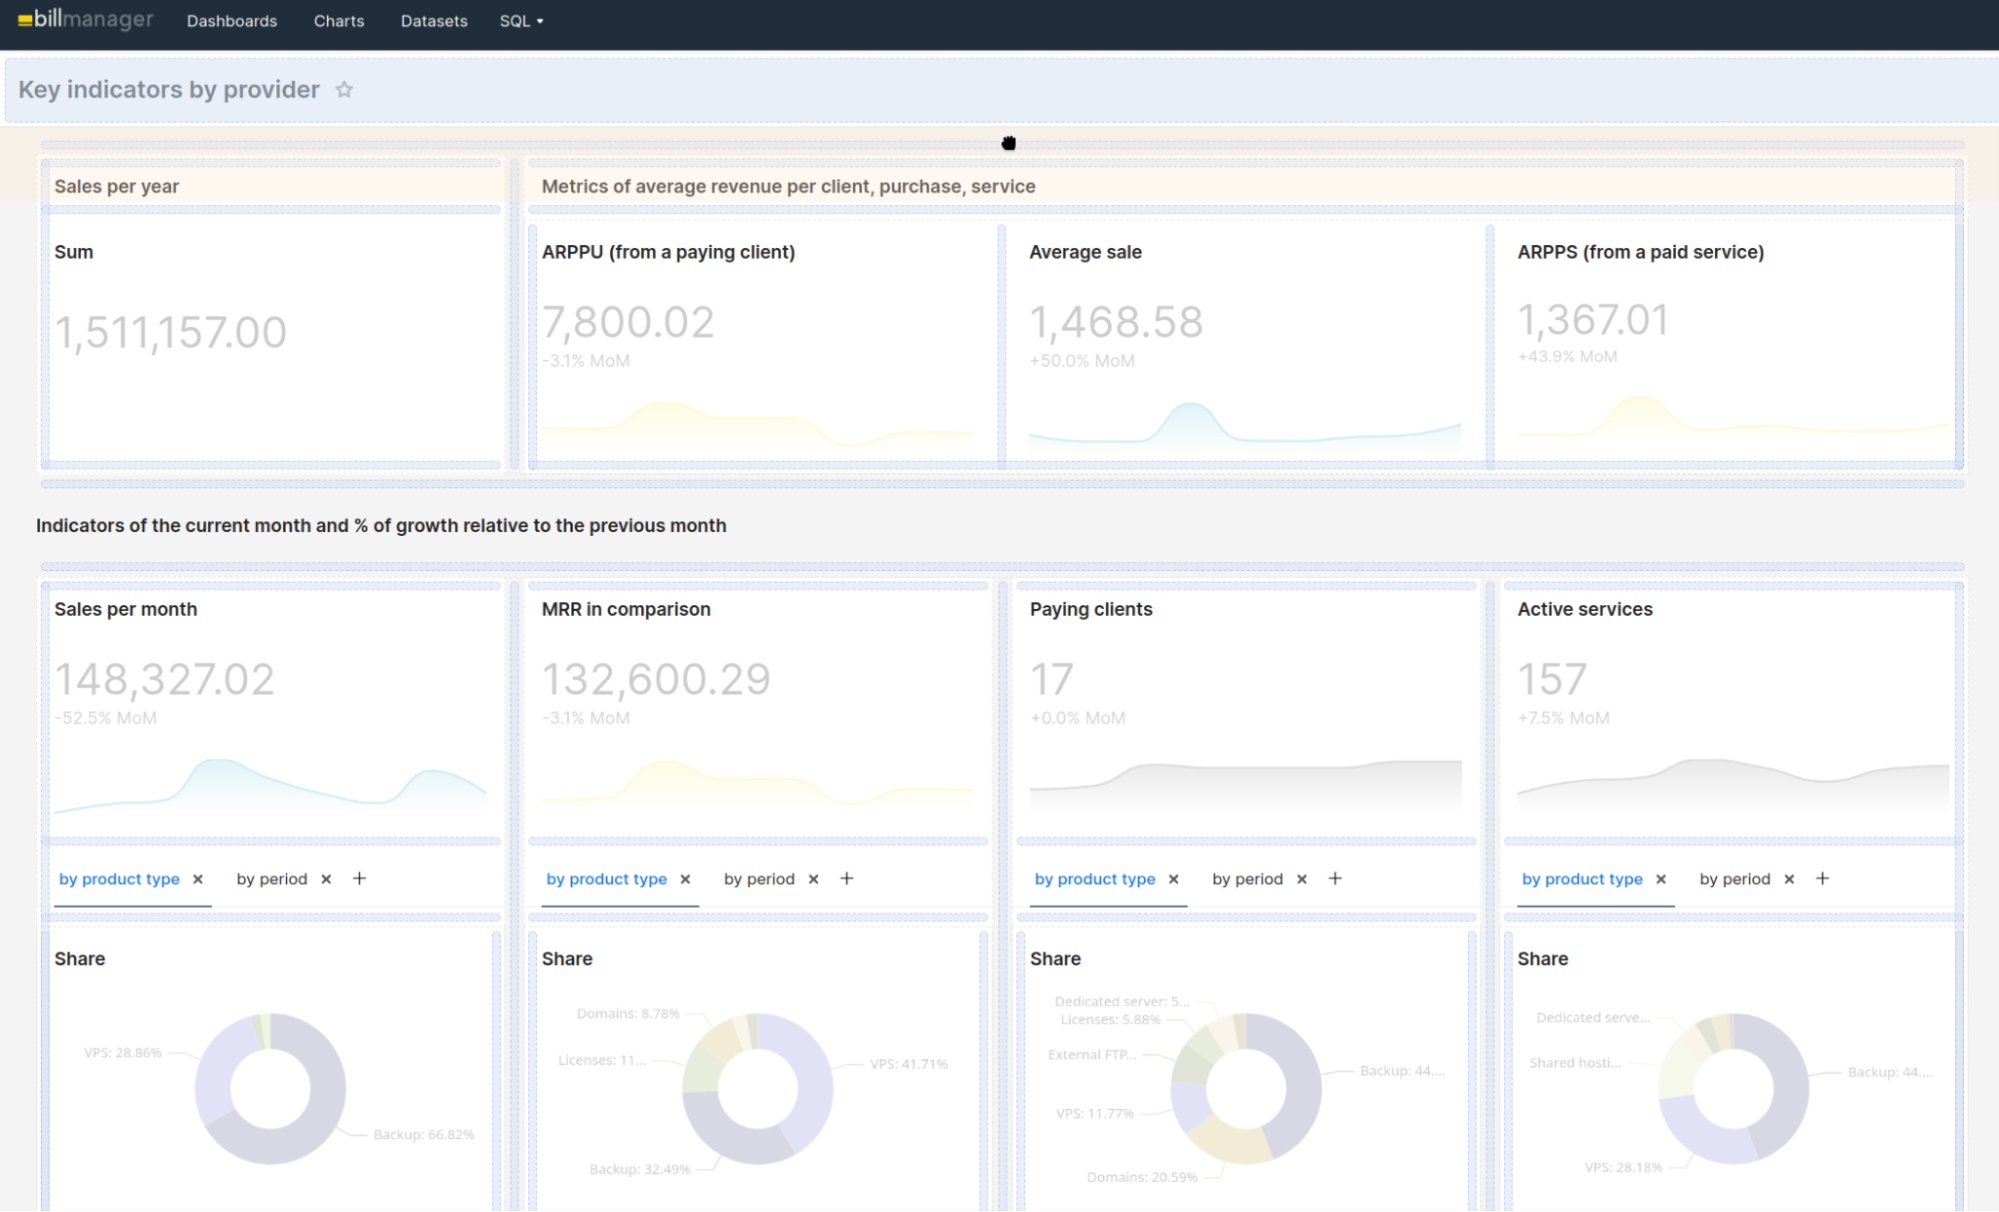
Task: Click the Paying clients Share donut chart
Action: pos(1245,1089)
